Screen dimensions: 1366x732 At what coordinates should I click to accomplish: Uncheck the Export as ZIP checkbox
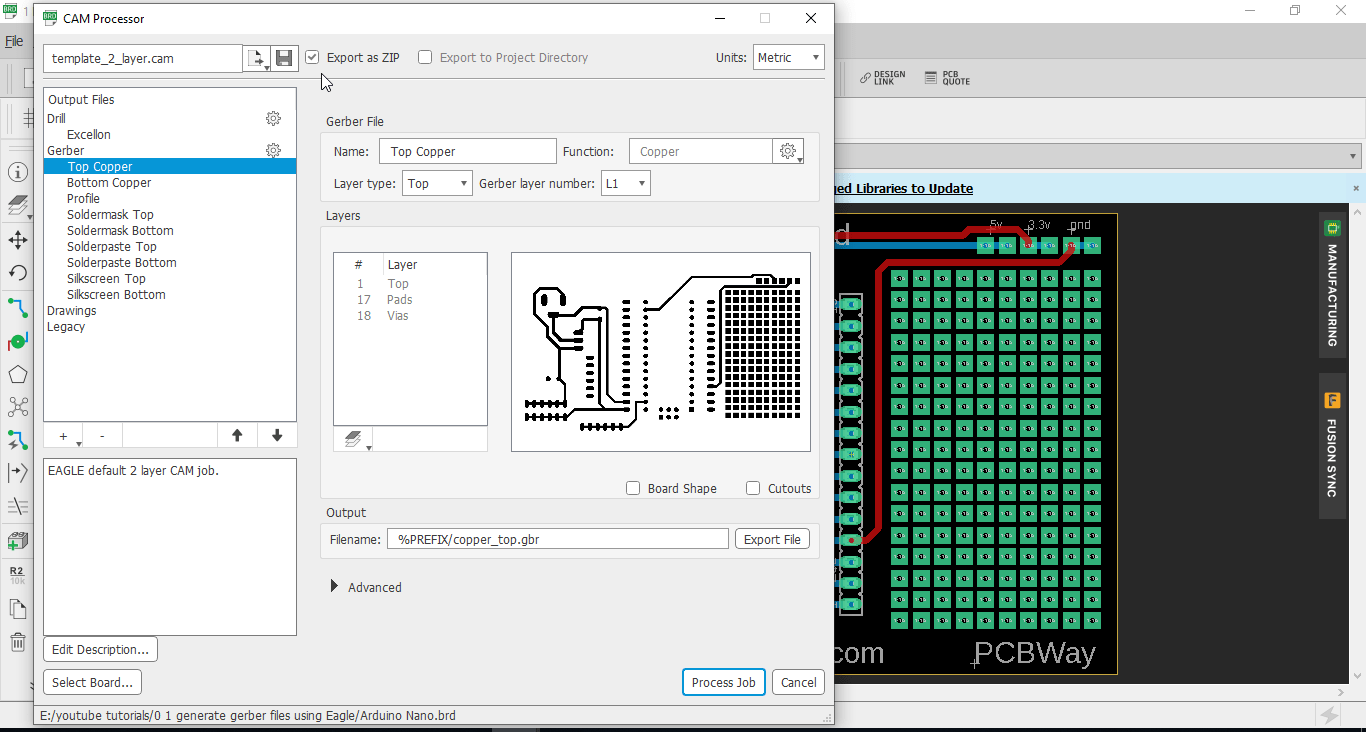[x=313, y=58]
